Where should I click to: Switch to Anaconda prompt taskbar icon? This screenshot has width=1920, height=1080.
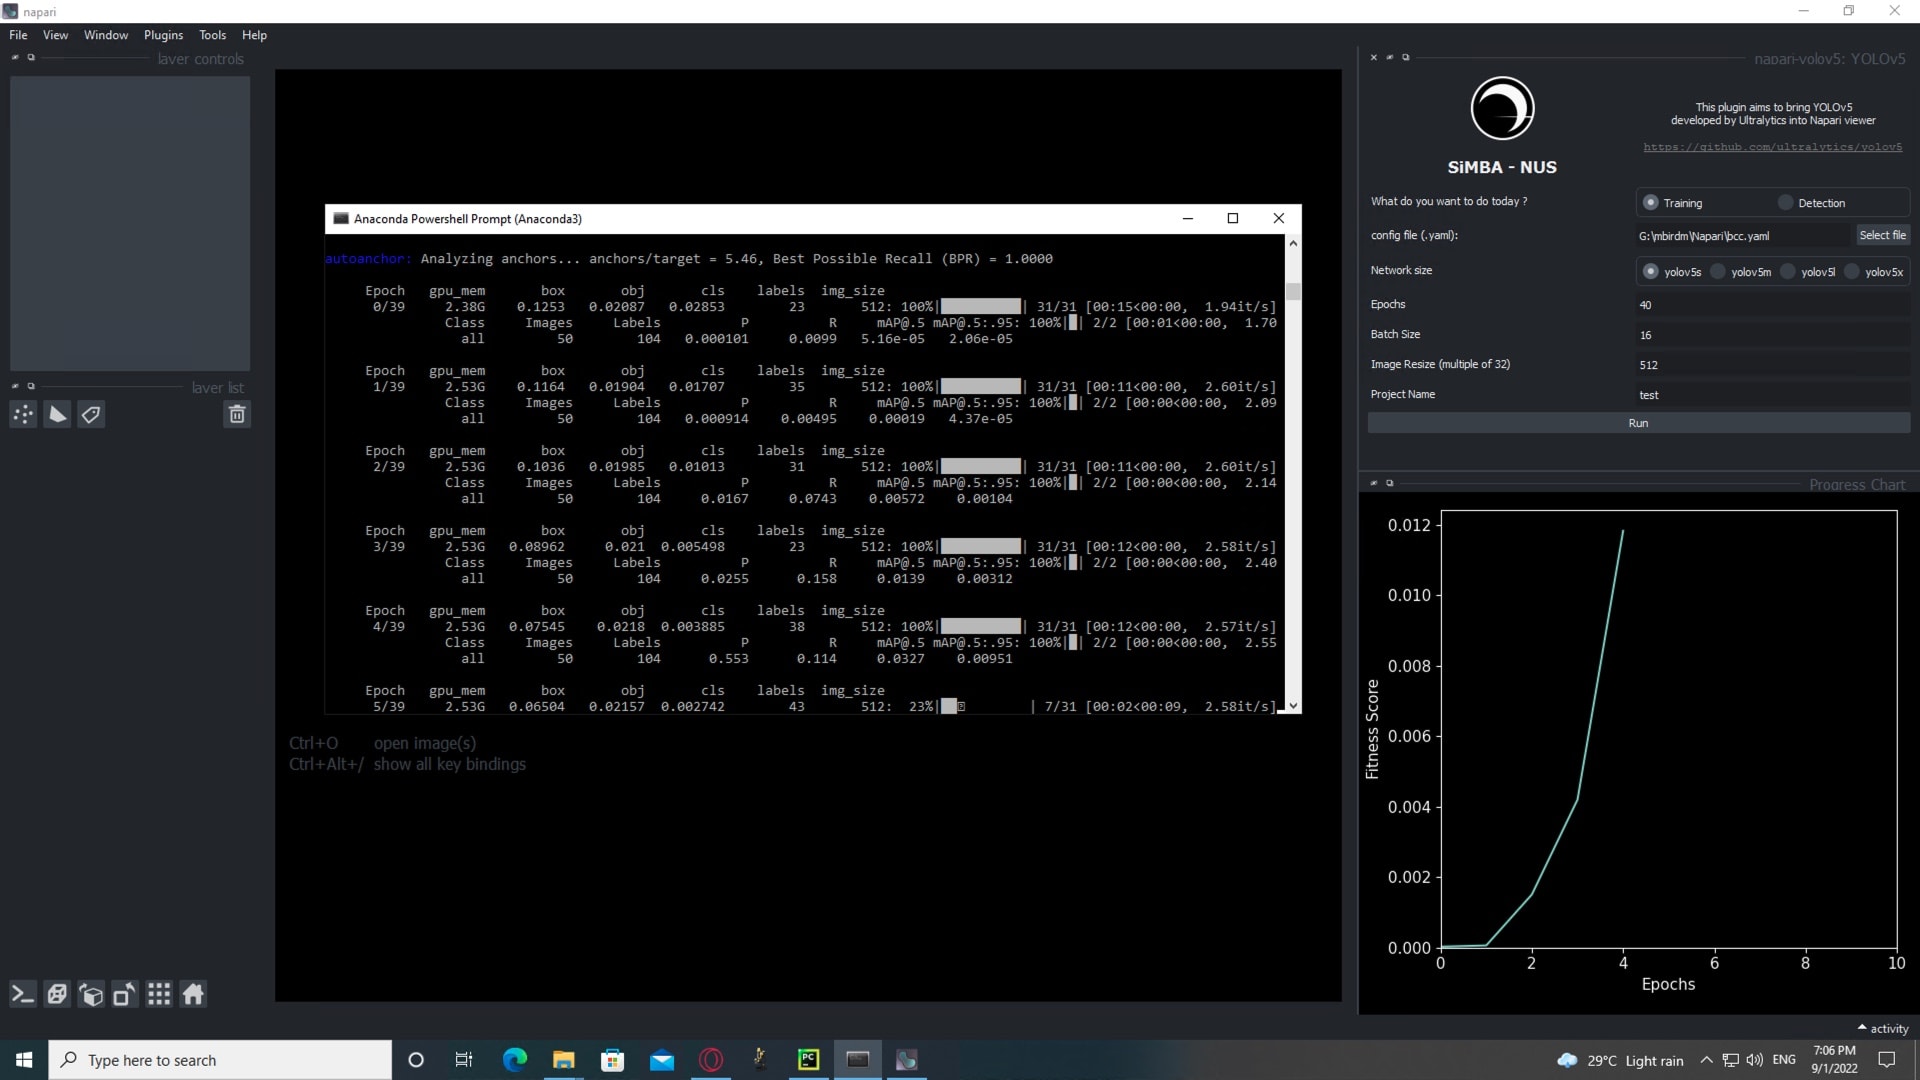(x=858, y=1060)
